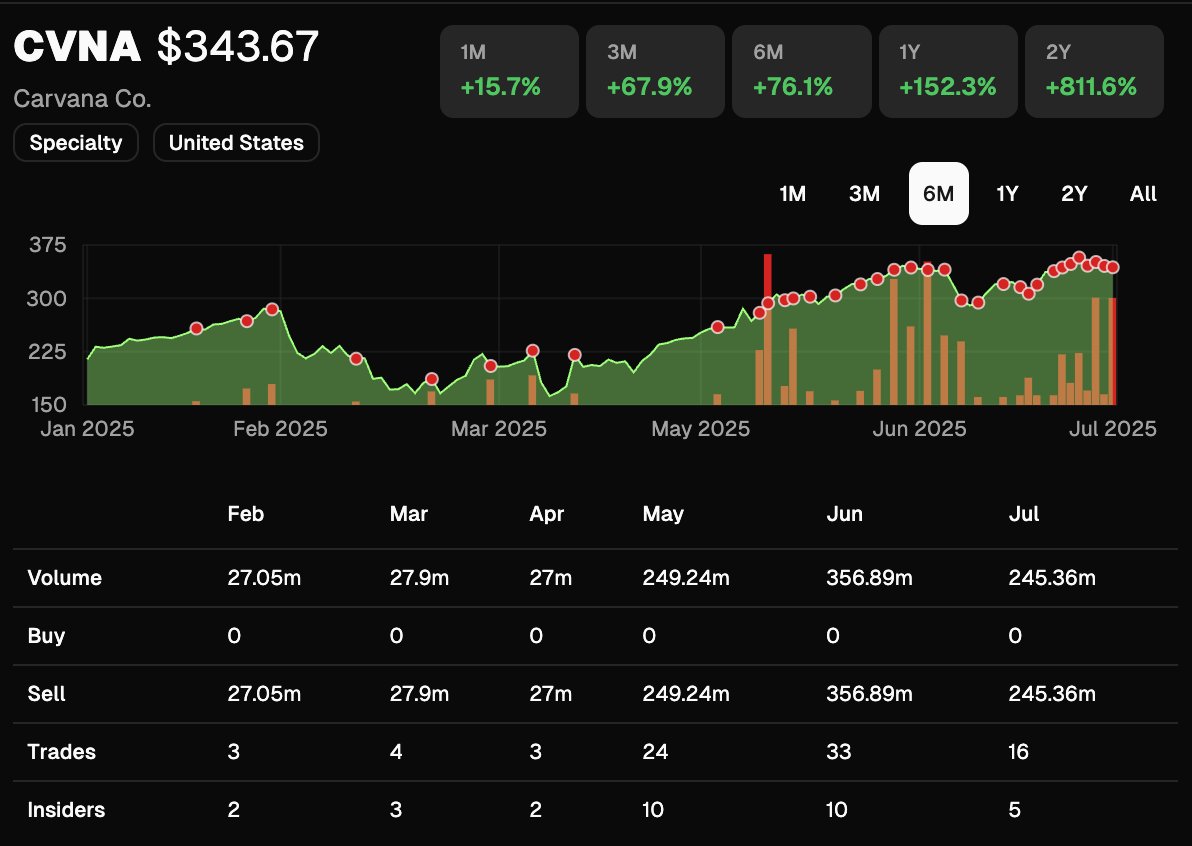Click the Buy row label

click(46, 636)
